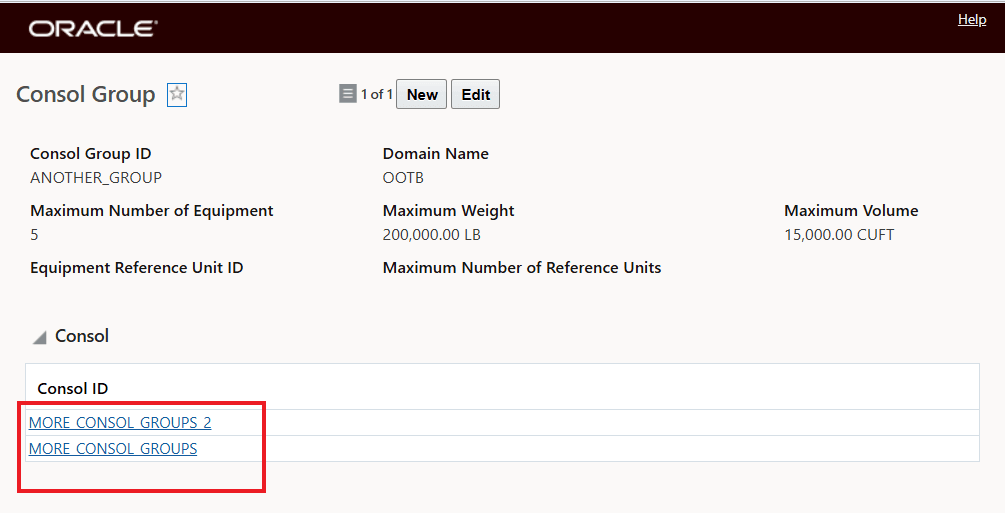The height and width of the screenshot is (513, 1005).
Task: Click the Consol Group ID label
Action: [x=90, y=154]
